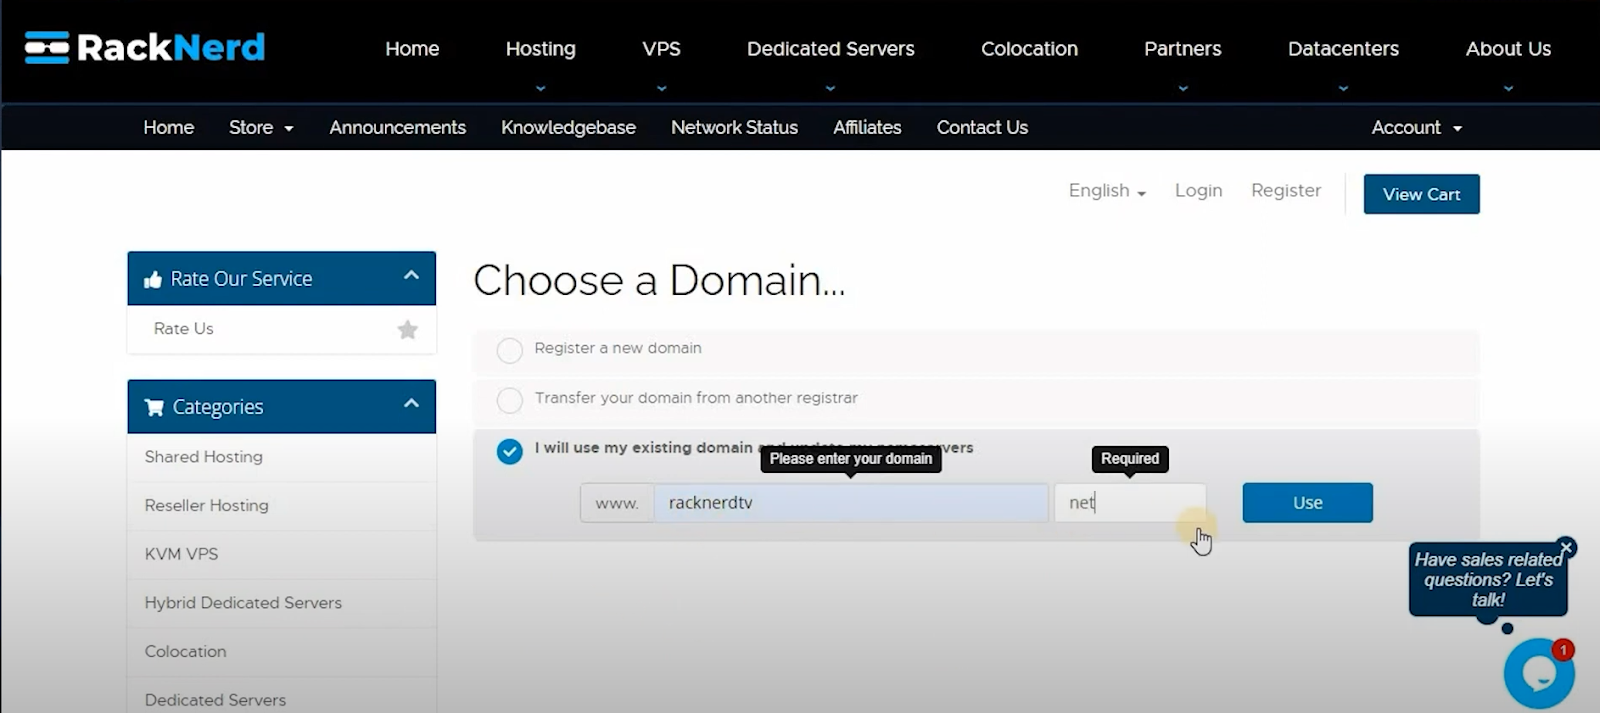Screen dimensions: 1600x713
Task: Click the Login link
Action: pyautogui.click(x=1198, y=190)
